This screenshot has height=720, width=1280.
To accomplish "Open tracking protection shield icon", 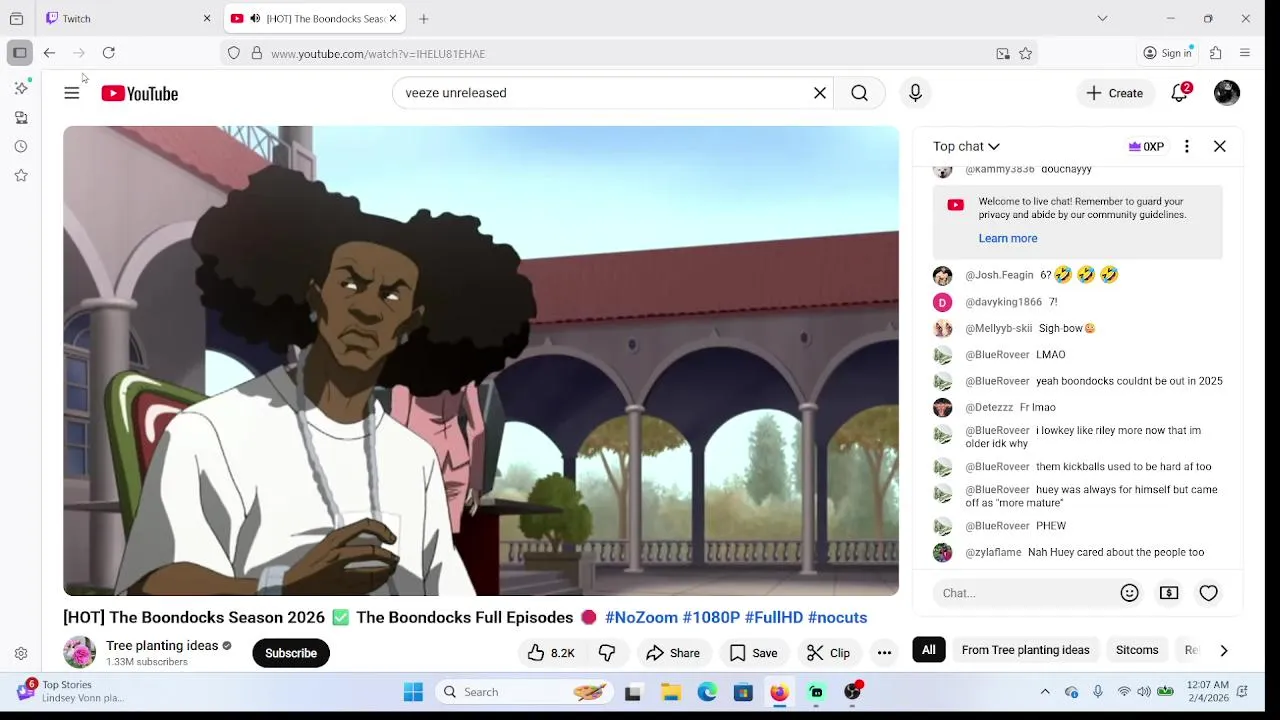I will point(234,54).
